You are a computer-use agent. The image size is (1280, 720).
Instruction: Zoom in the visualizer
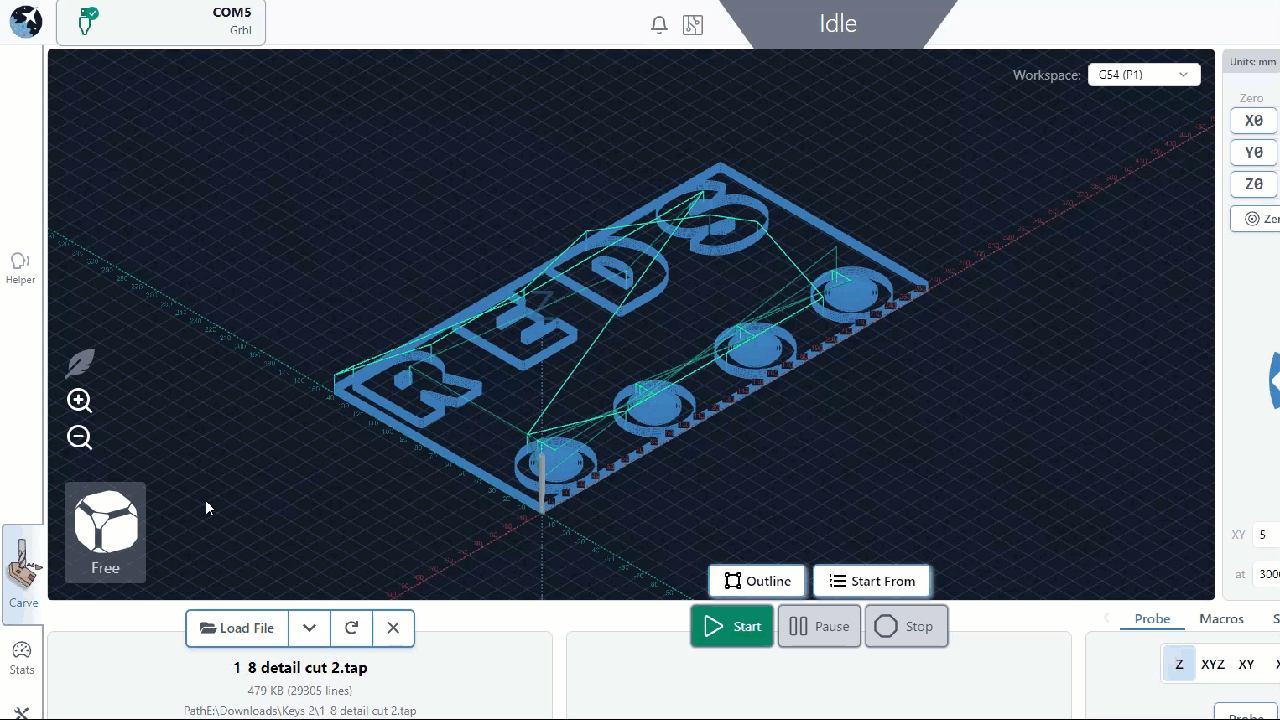(80, 401)
